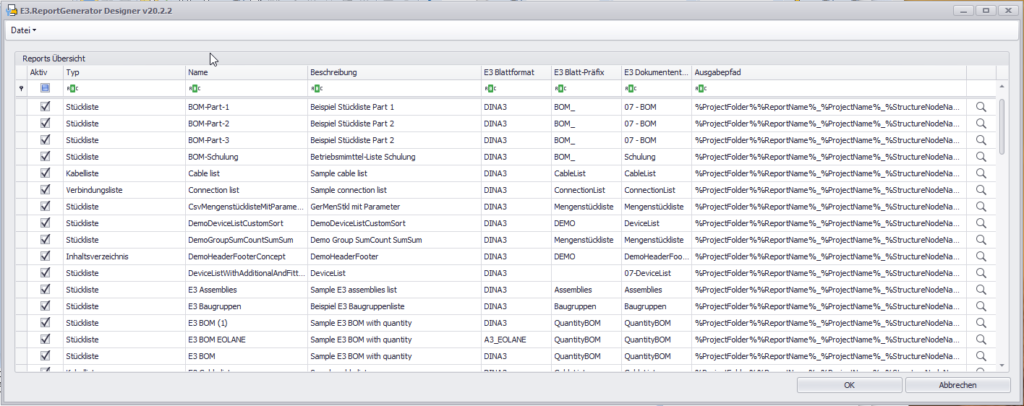Click the magnifier icon for E3 Assemblies row
The height and width of the screenshot is (406, 1024).
(981, 289)
